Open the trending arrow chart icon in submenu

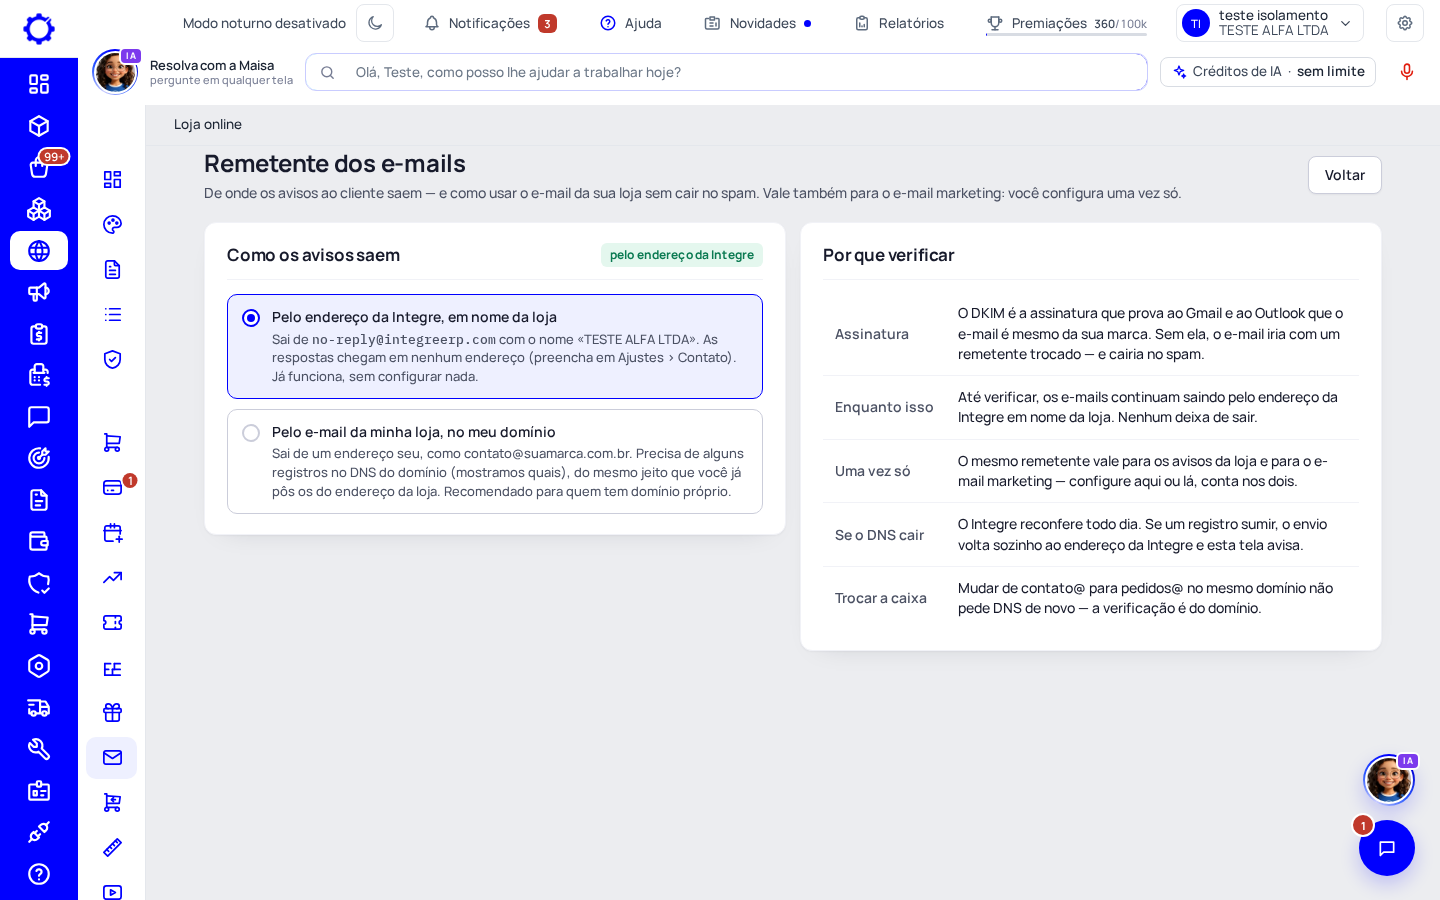click(x=112, y=577)
